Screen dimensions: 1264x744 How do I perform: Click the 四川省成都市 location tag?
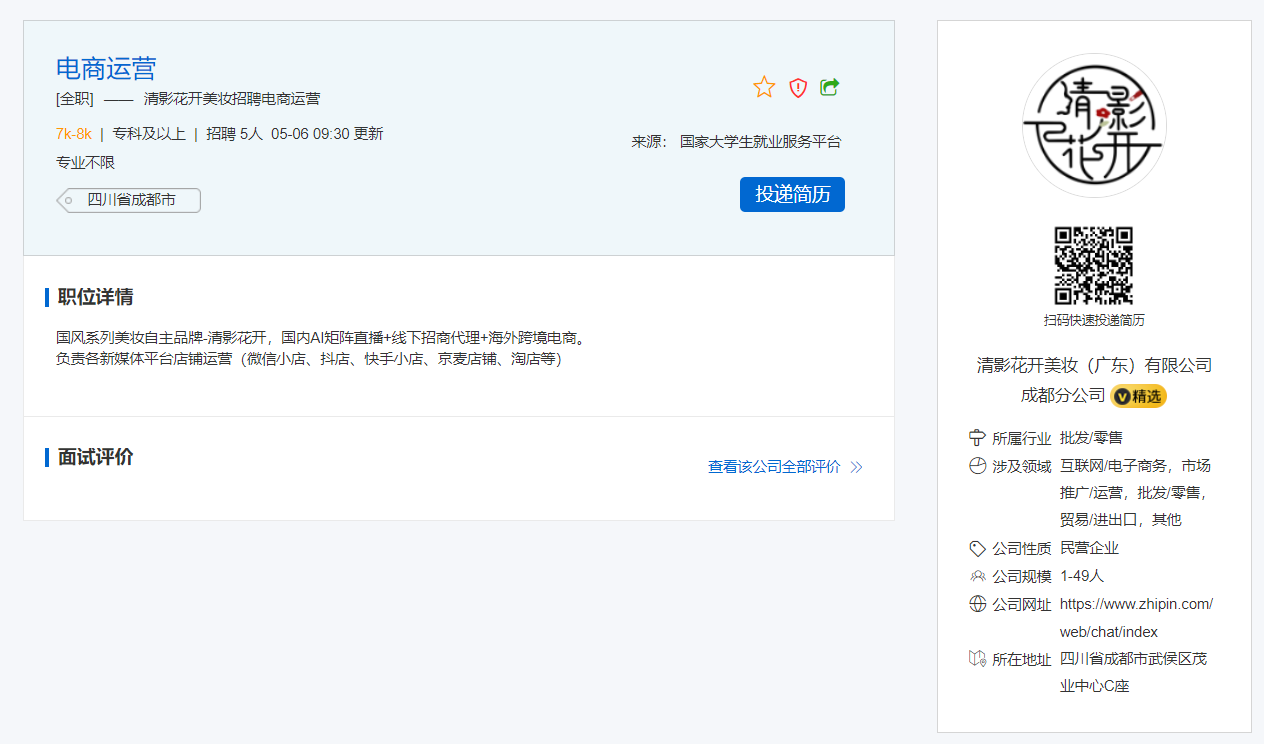point(129,200)
